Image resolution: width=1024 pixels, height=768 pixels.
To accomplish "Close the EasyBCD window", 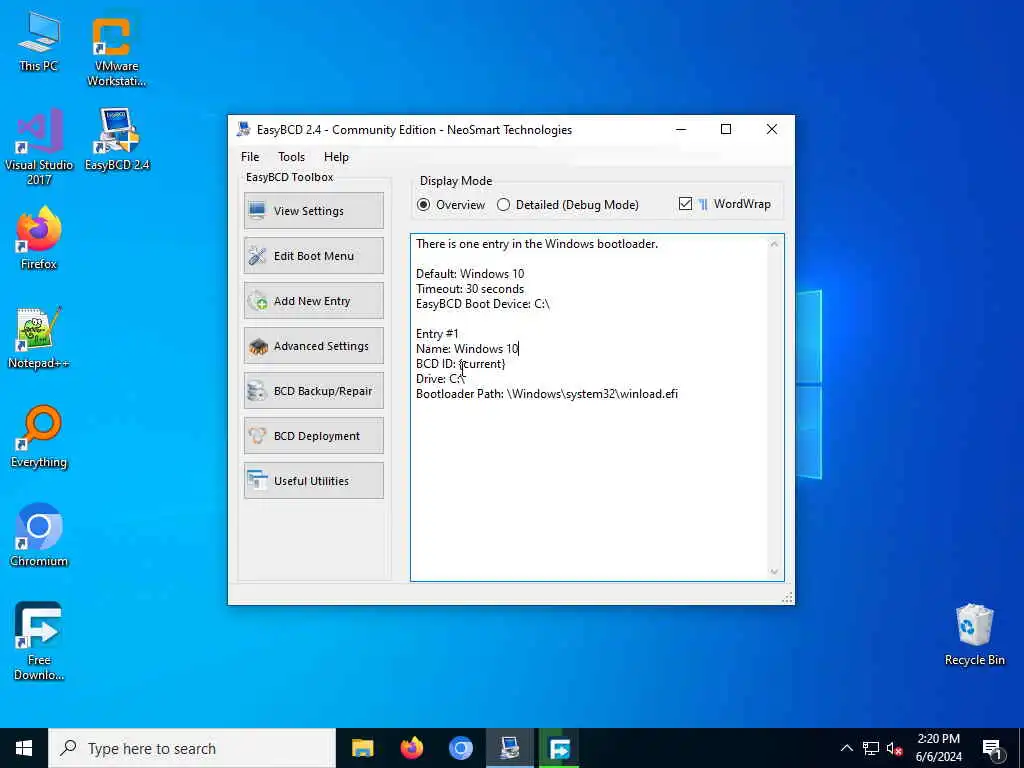I will point(771,129).
